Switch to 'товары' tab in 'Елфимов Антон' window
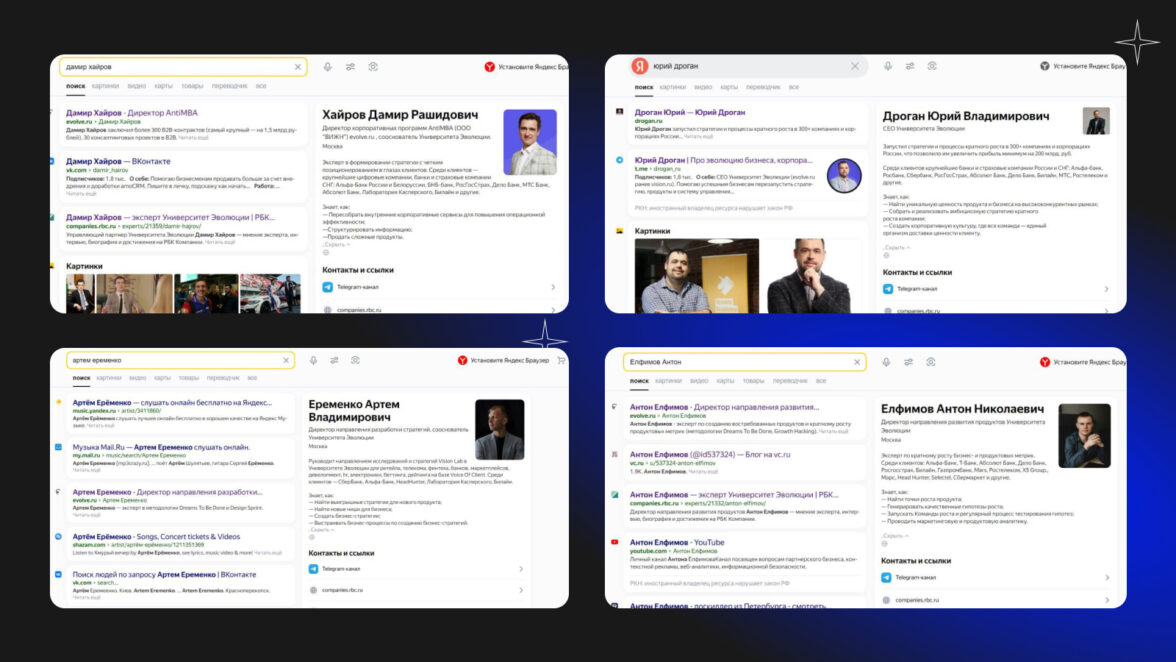Screen dimensions: 1176x662 tap(753, 381)
